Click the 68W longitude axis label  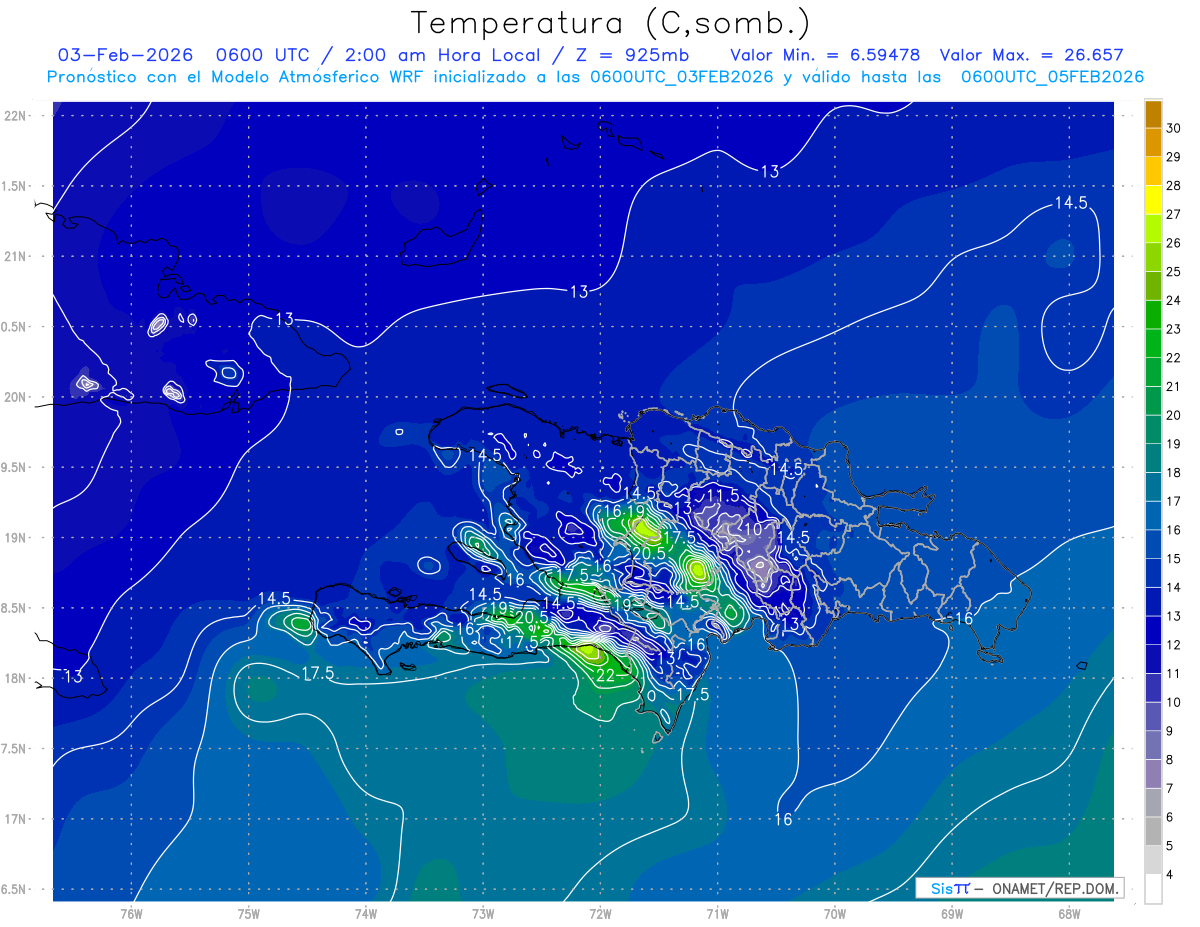pyautogui.click(x=1068, y=914)
